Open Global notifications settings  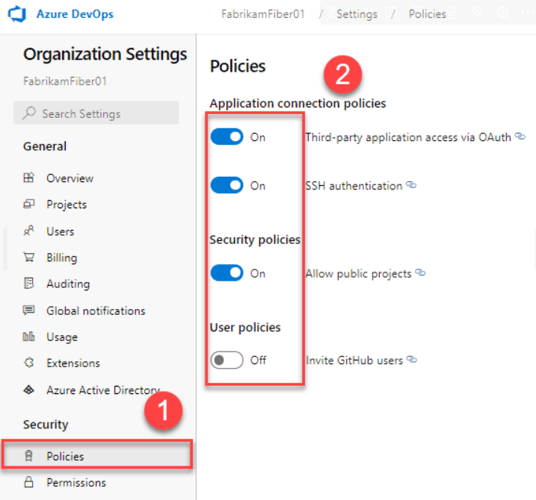[96, 311]
